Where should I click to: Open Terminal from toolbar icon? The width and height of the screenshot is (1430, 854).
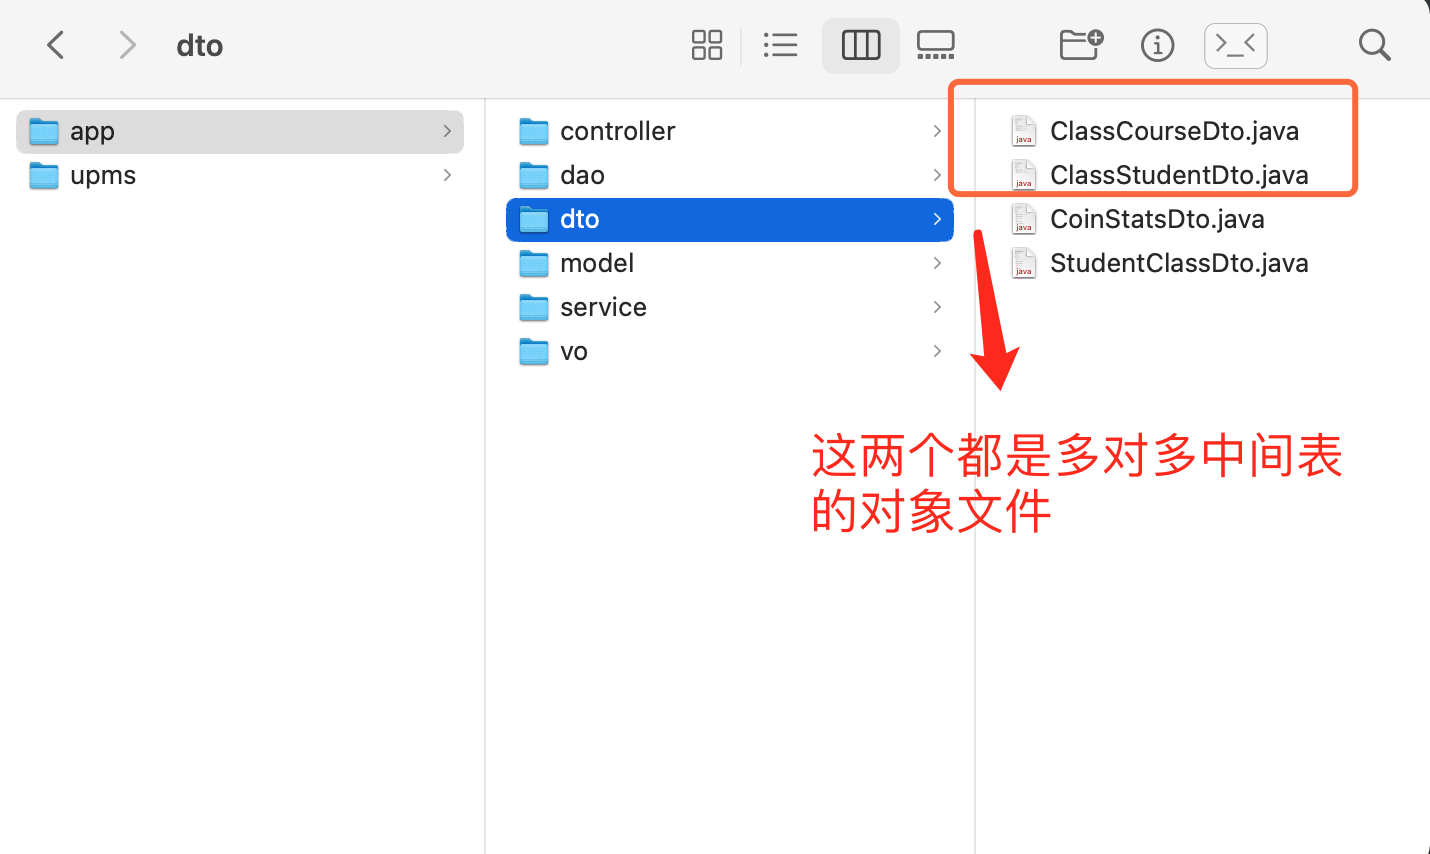click(x=1236, y=45)
